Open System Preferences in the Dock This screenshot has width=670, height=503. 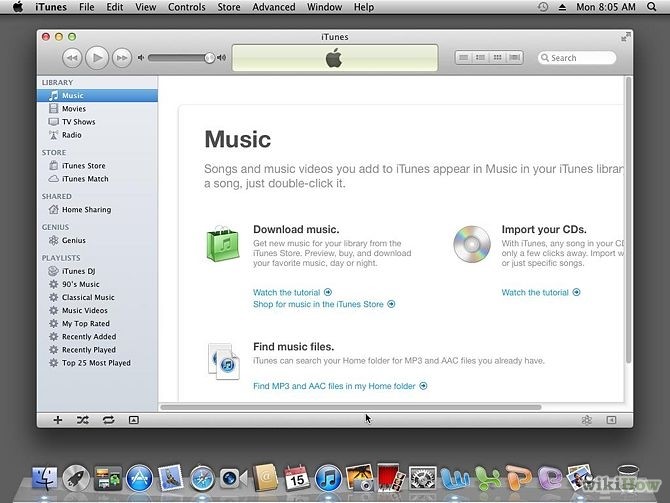coord(422,479)
